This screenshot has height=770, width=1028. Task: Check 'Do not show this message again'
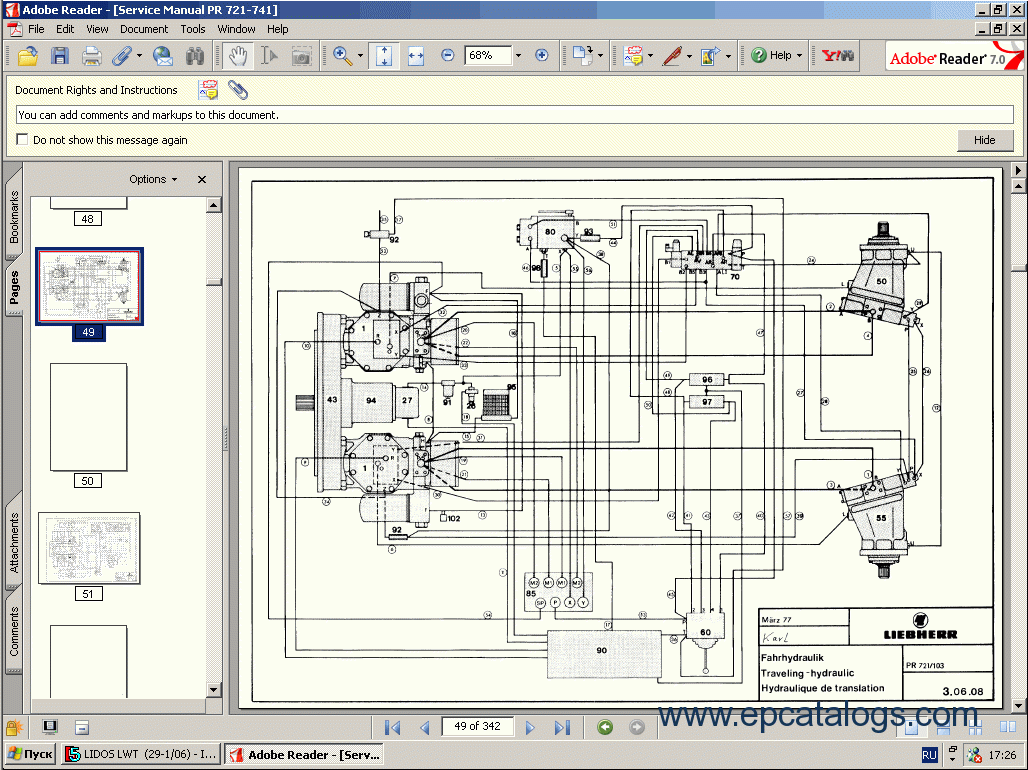[x=23, y=140]
